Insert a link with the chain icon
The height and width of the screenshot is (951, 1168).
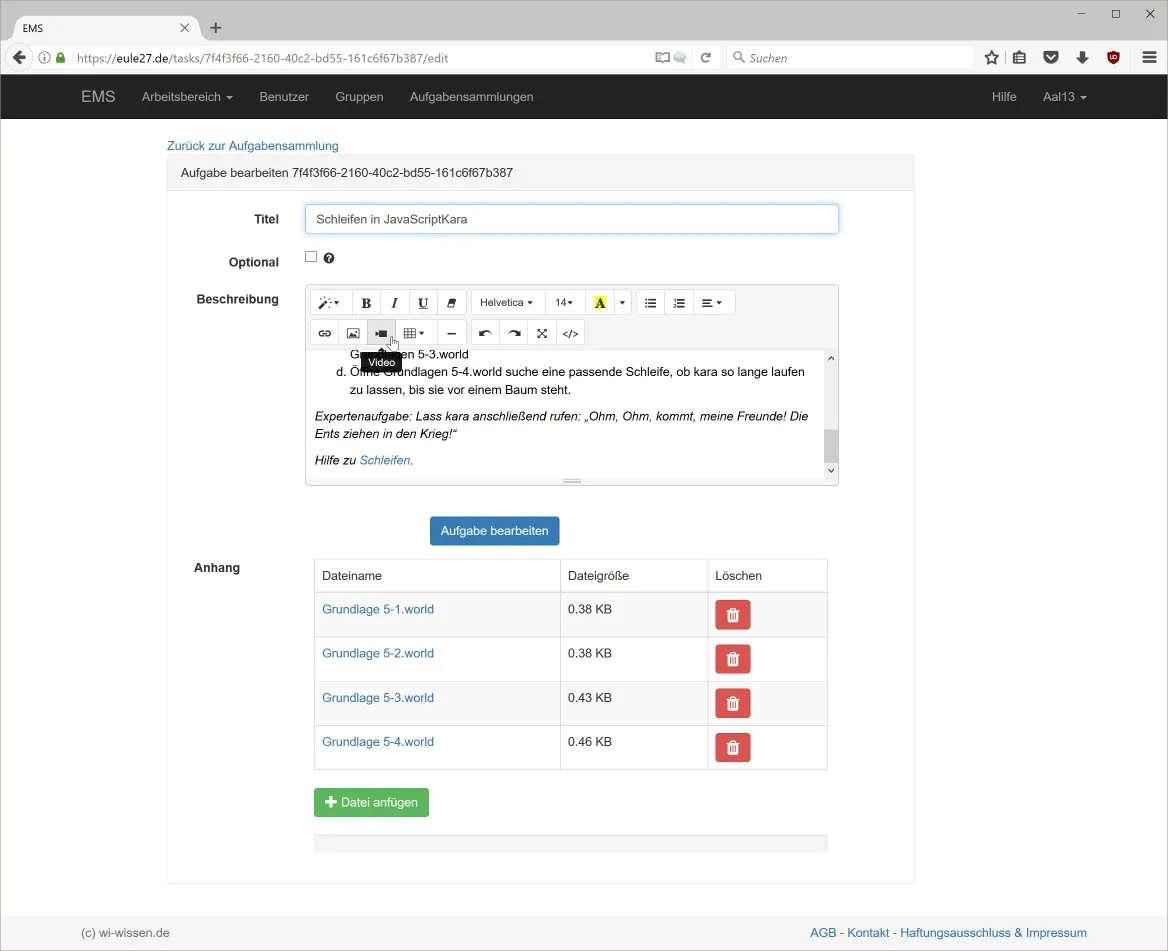tap(325, 334)
